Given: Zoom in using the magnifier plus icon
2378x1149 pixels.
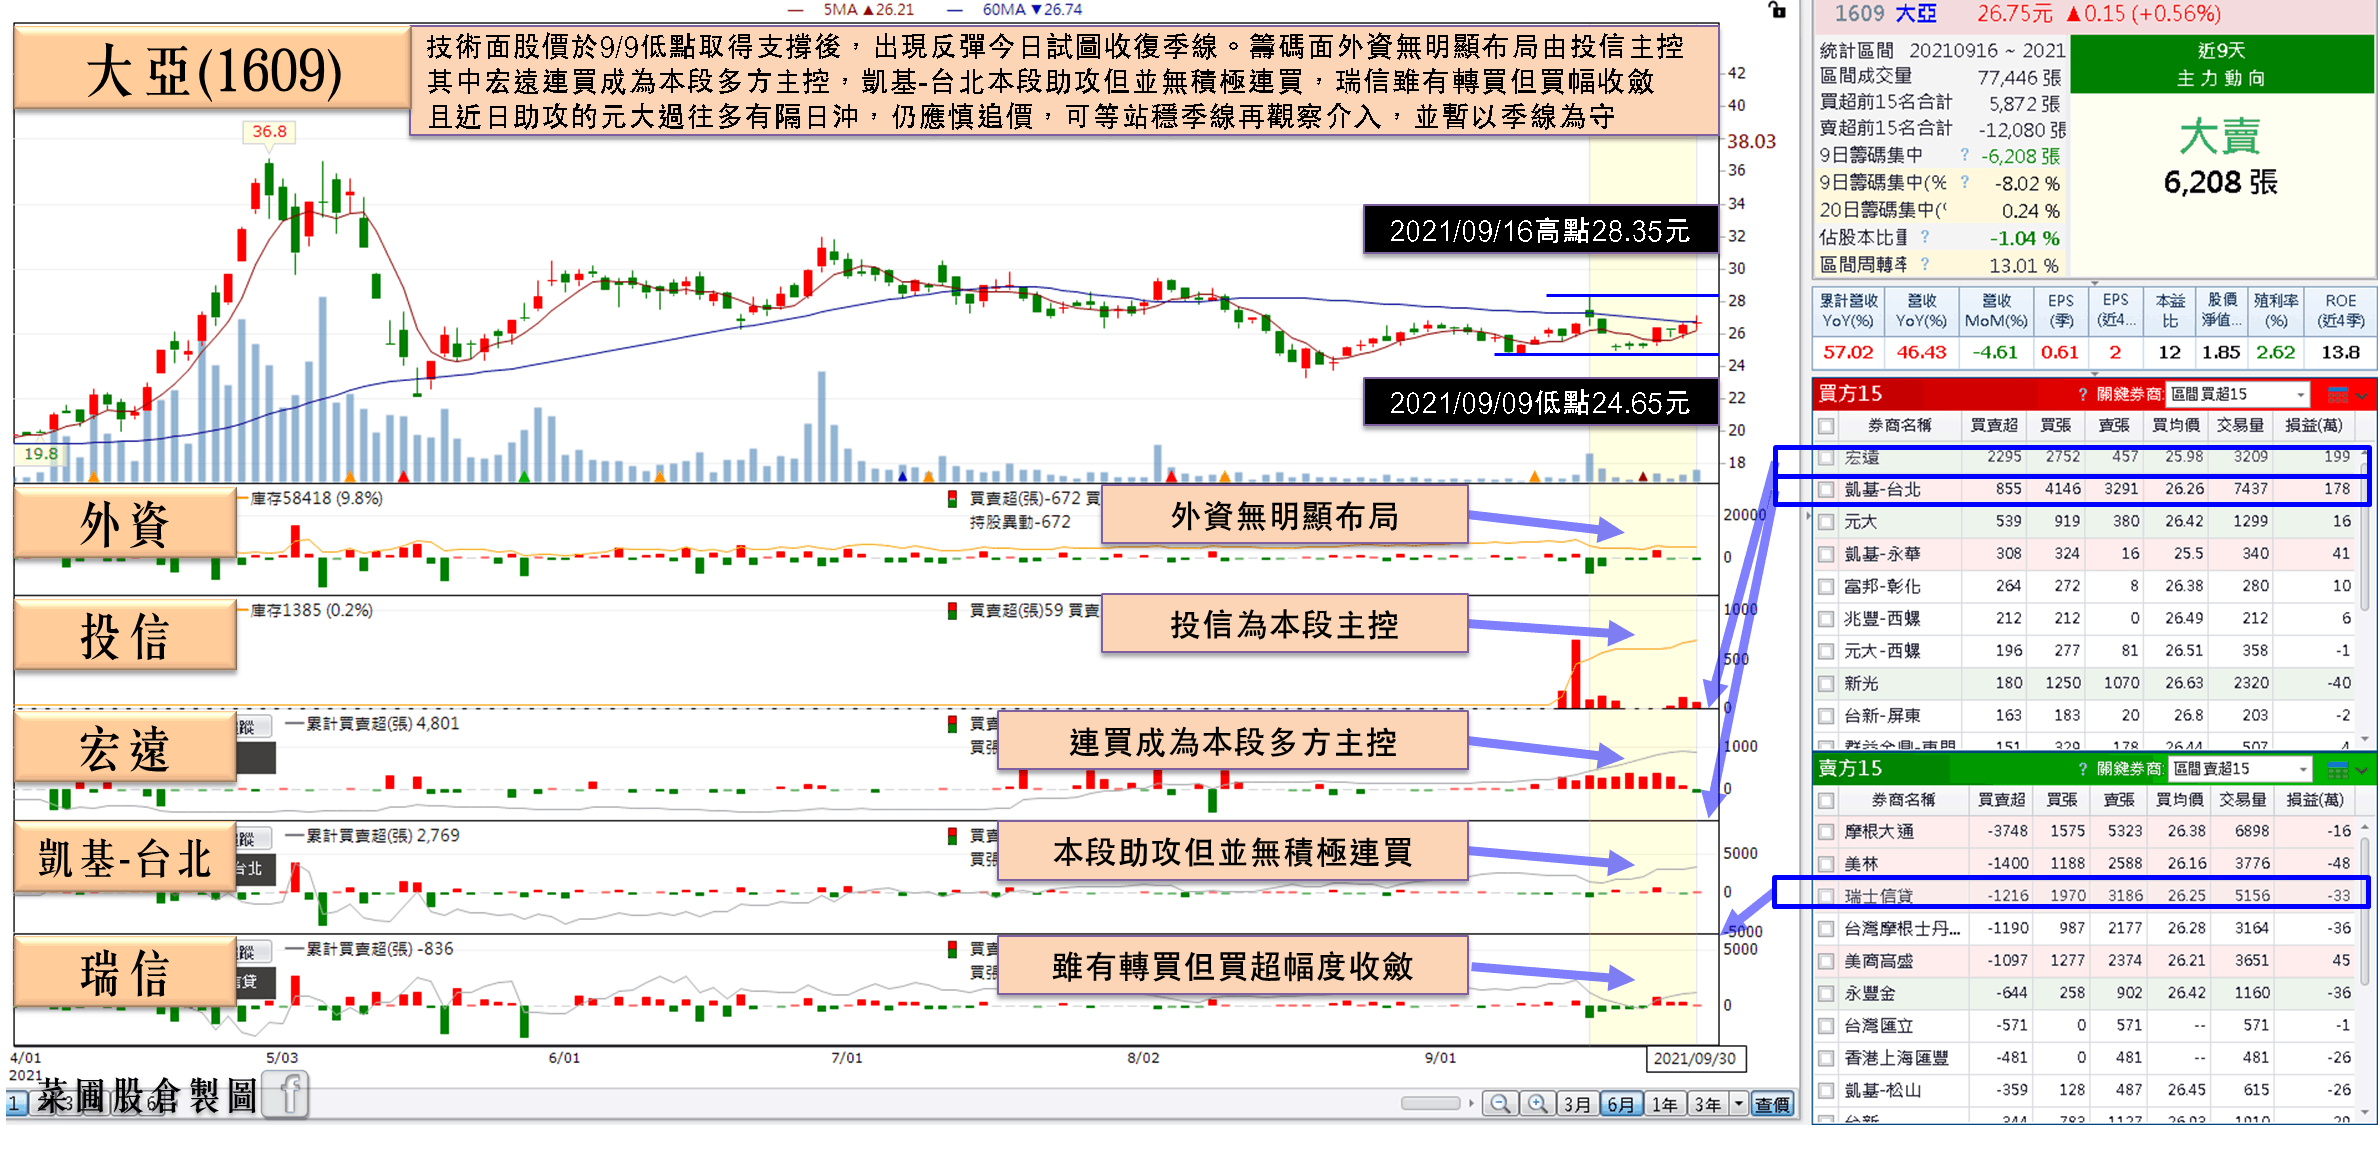Looking at the screenshot, I should 1536,1103.
